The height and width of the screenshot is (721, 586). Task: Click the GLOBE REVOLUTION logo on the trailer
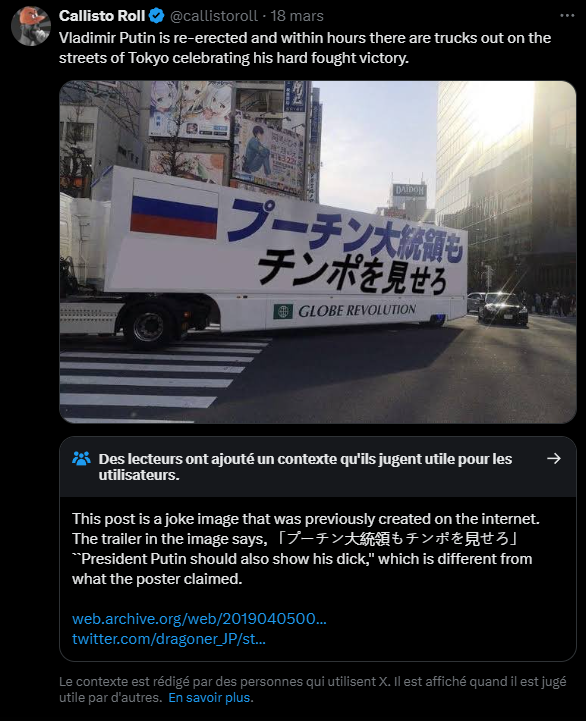pyautogui.click(x=345, y=311)
